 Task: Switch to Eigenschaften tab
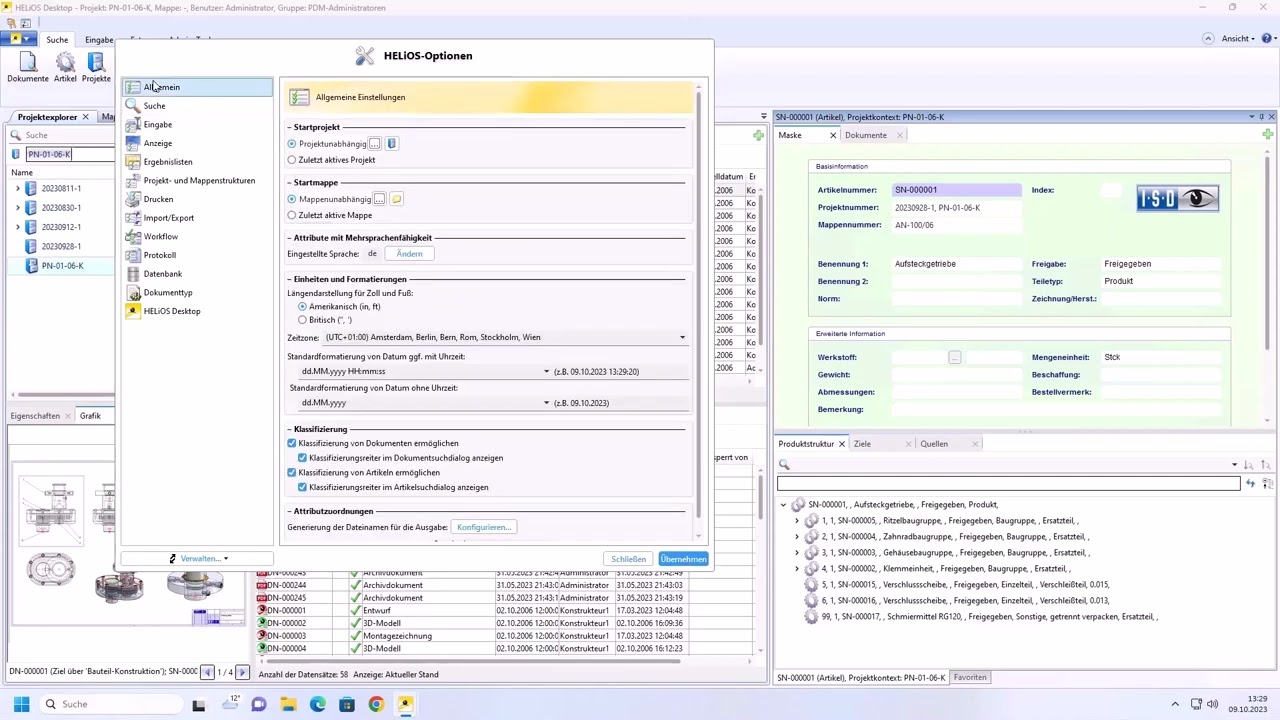pyautogui.click(x=35, y=416)
